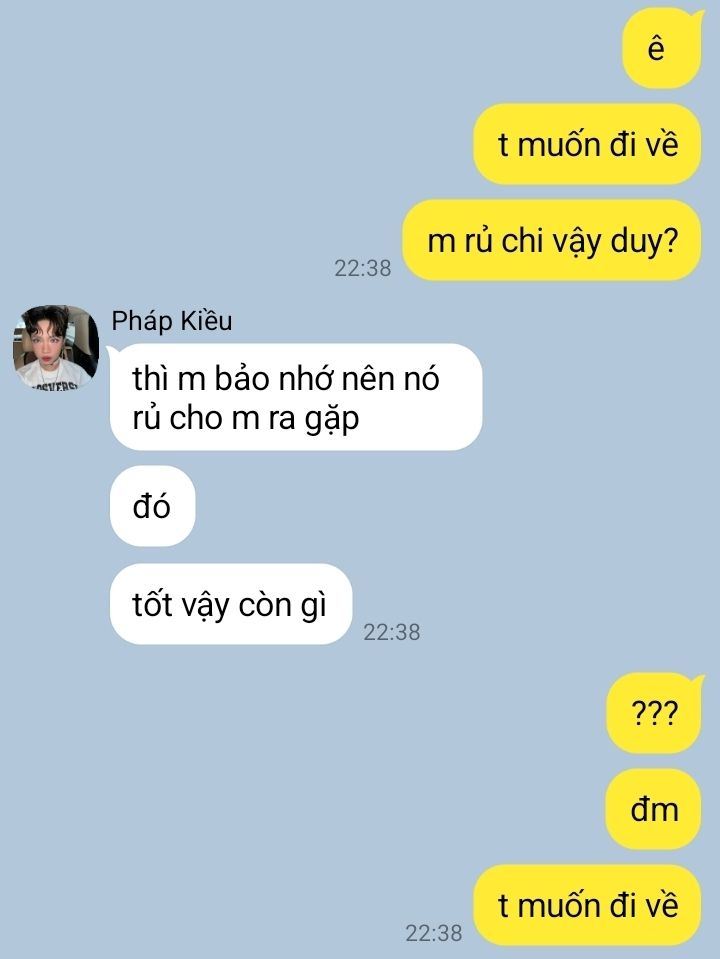Image resolution: width=720 pixels, height=959 pixels.
Task: Tap the sender name Pháp Kiều
Action: [172, 321]
